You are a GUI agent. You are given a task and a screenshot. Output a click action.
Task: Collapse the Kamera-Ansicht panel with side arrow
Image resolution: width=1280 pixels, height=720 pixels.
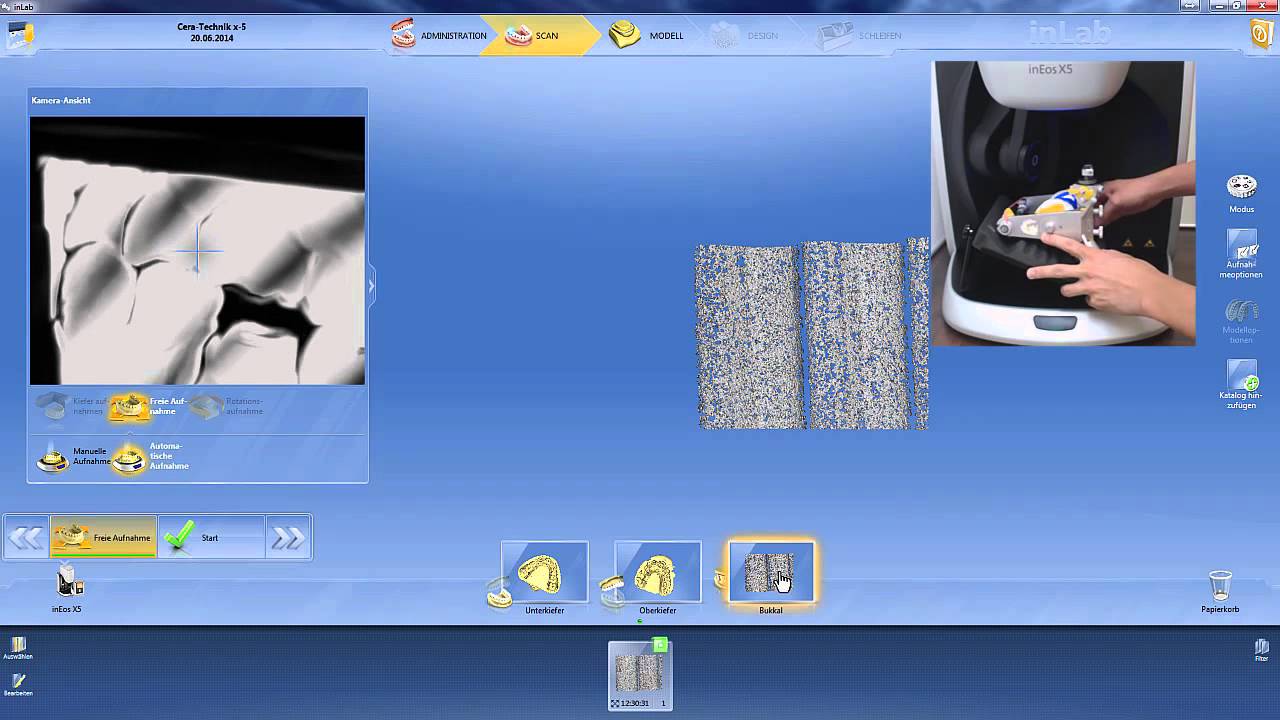click(x=371, y=286)
